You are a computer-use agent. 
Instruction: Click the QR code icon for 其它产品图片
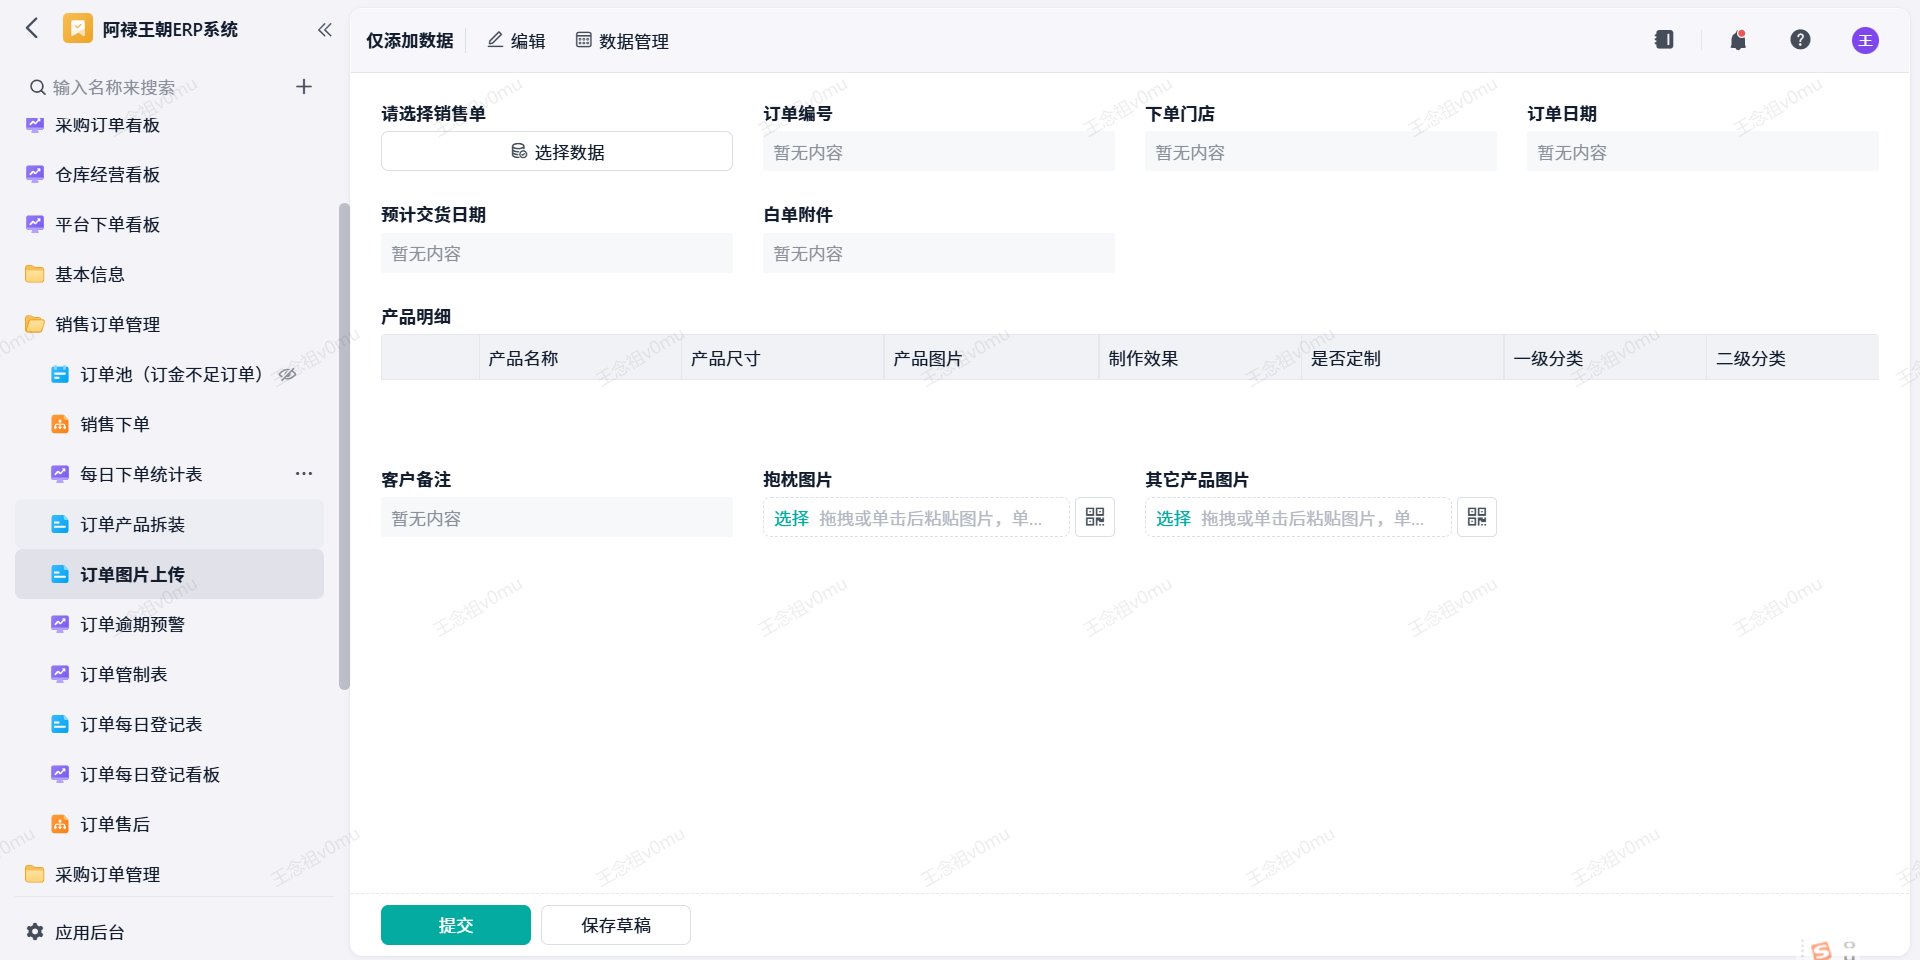coord(1477,517)
